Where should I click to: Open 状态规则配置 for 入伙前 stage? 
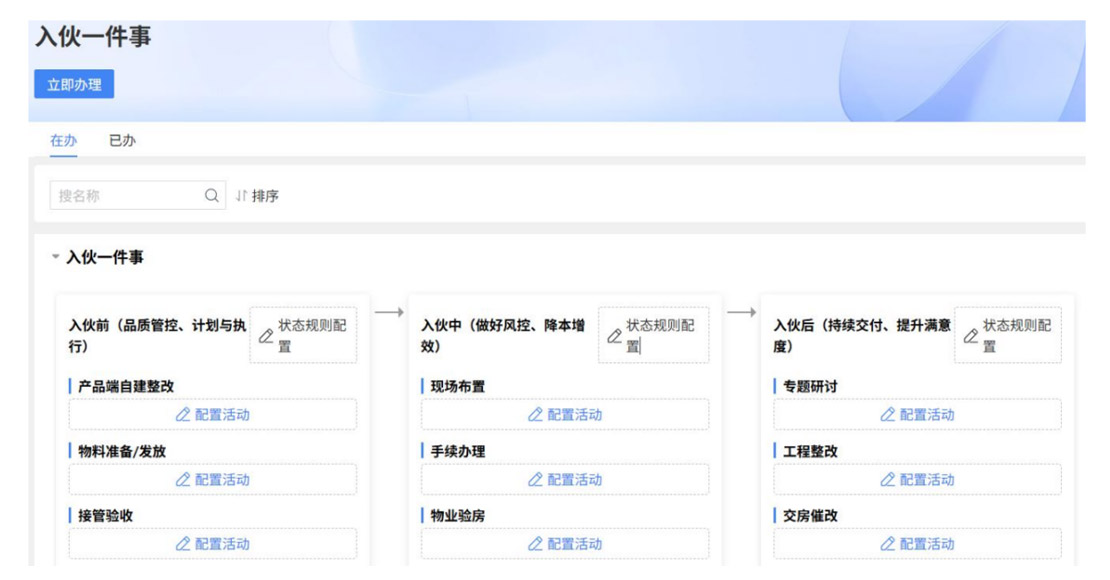coord(304,335)
